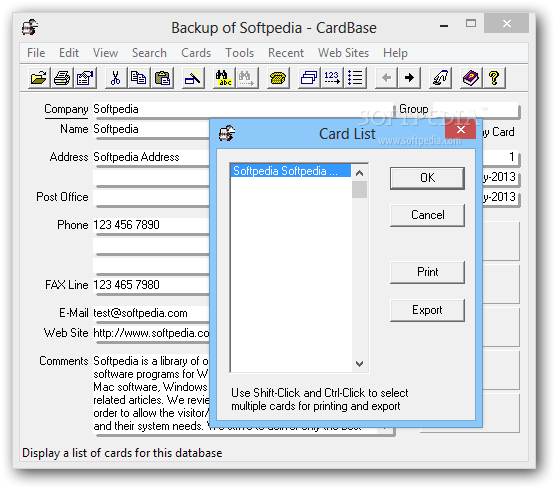556x489 pixels.
Task: Click the Web Site URL field
Action: coord(151,333)
